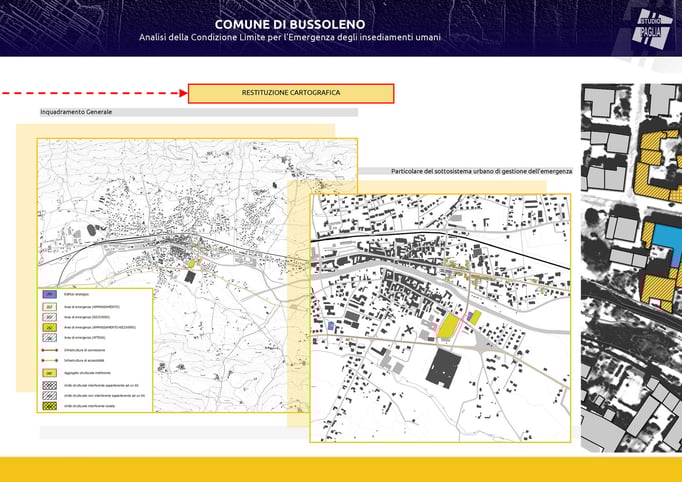This screenshot has height=482, width=682.
Task: Click the Studio Paglia logo
Action: 652,31
